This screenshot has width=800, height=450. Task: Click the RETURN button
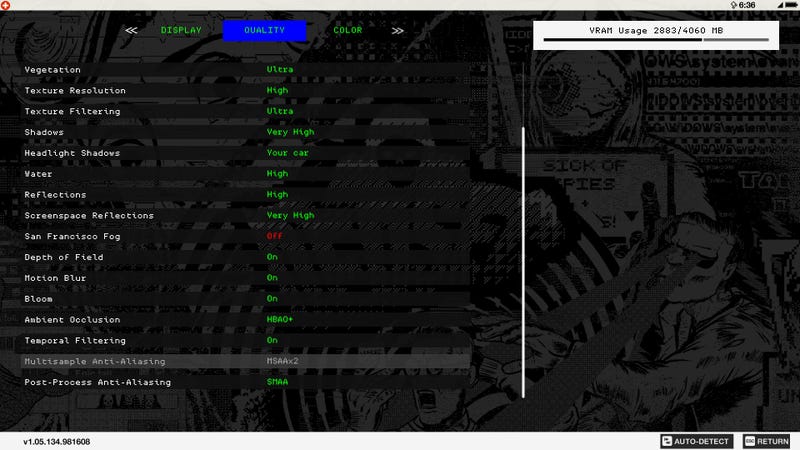pos(767,441)
